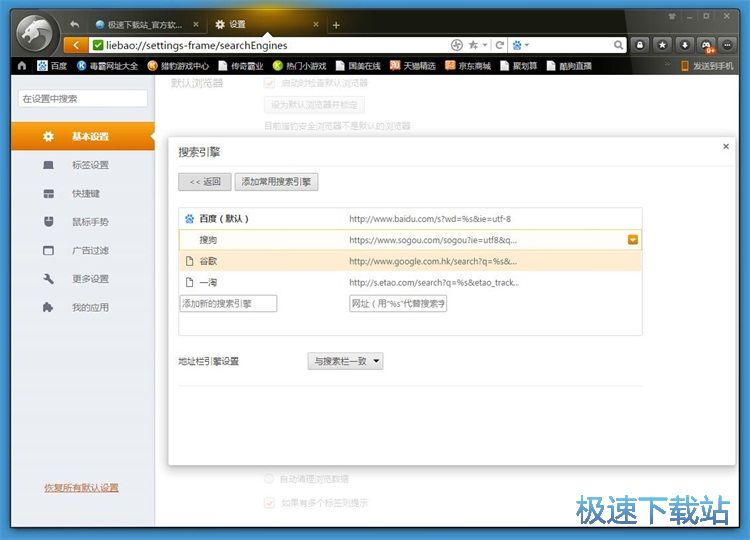Click the 添加新的搜索引擎 name field
Image resolution: width=750 pixels, height=540 pixels.
[x=228, y=303]
